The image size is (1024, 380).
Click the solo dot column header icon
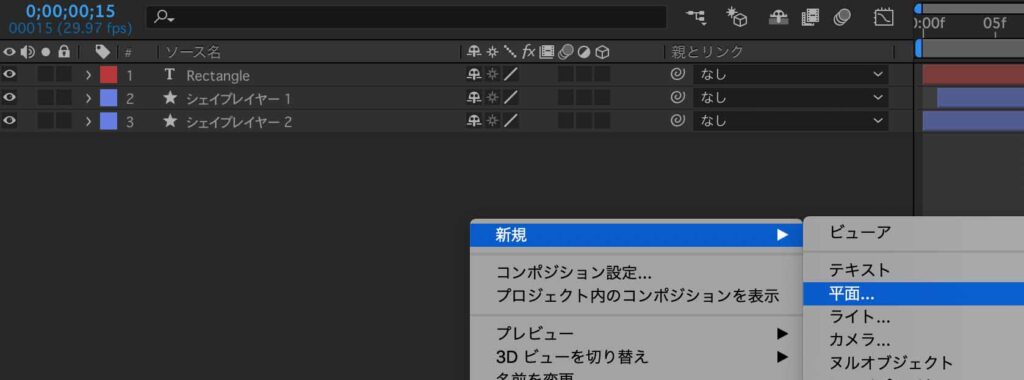(46, 52)
